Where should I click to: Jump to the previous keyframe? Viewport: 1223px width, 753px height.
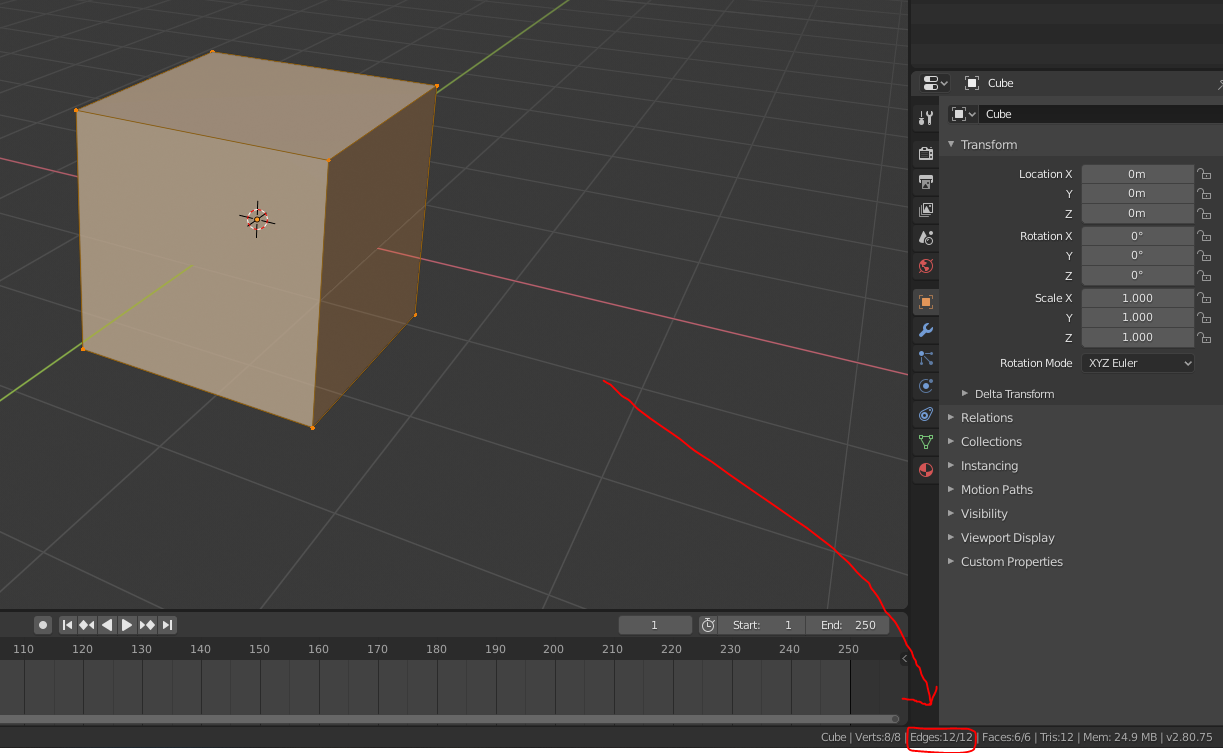click(87, 625)
